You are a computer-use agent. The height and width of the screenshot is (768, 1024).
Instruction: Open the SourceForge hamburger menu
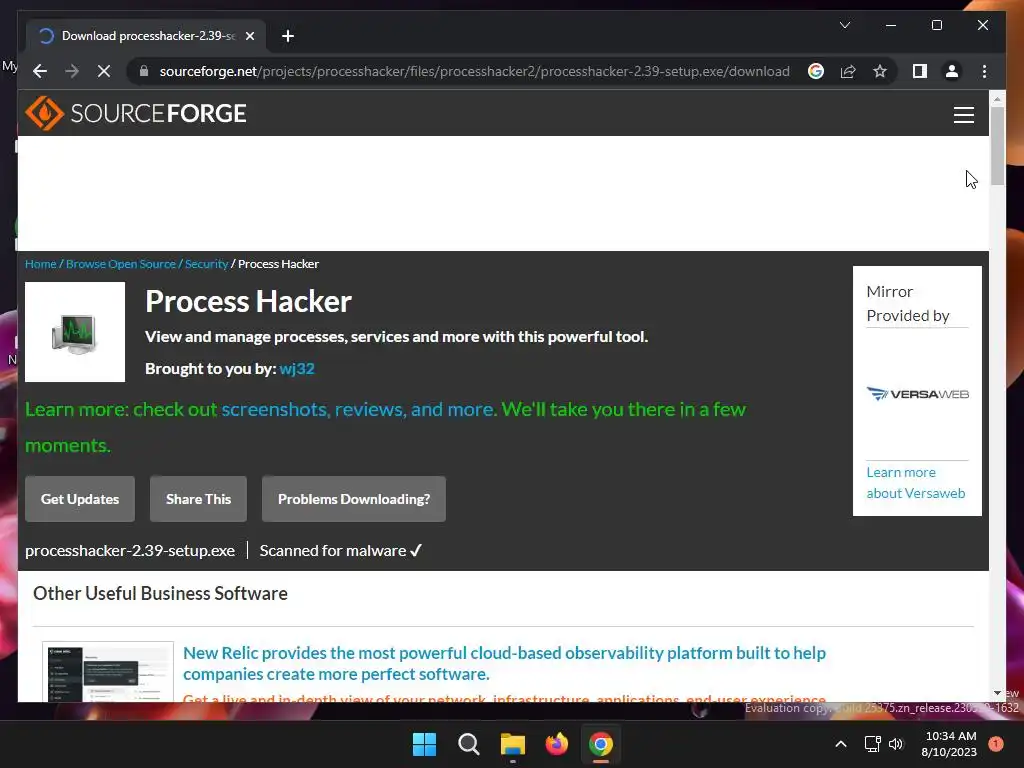[x=963, y=114]
